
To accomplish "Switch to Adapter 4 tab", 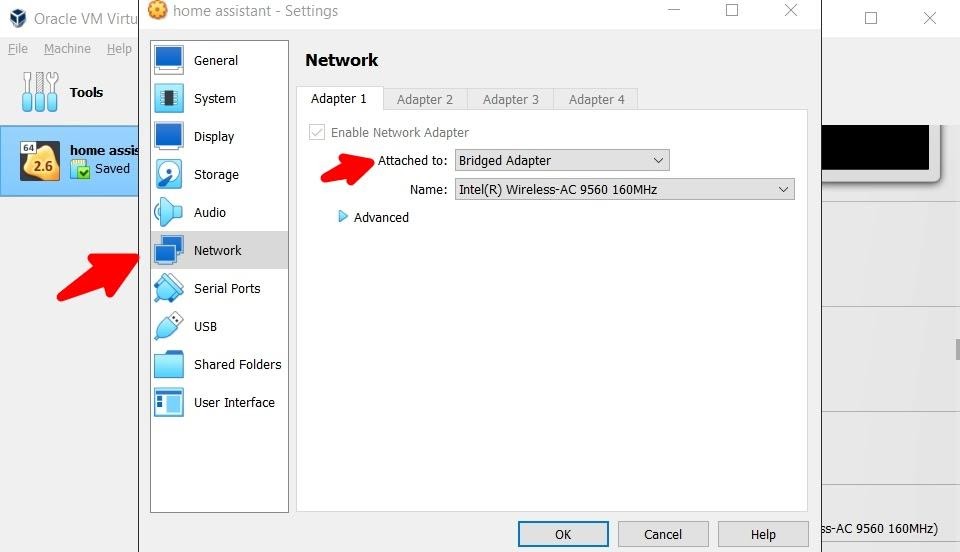I will coord(596,99).
